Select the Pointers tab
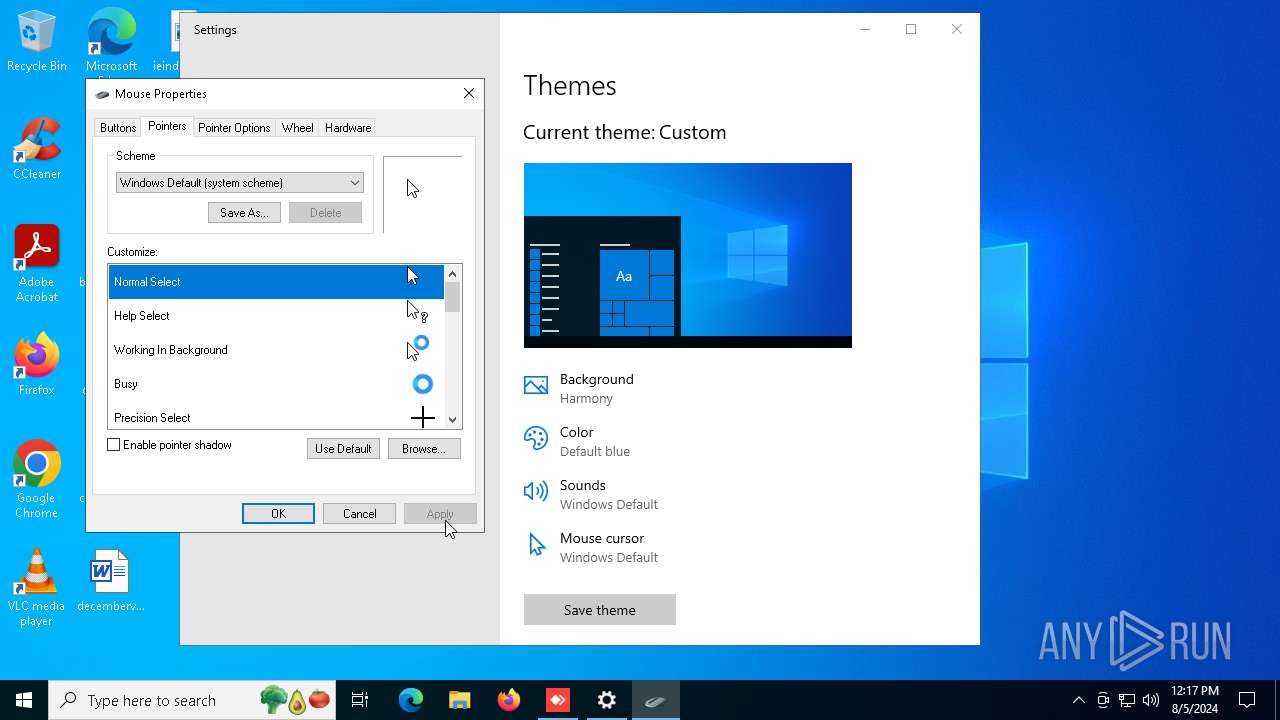1280x720 pixels. click(x=167, y=126)
